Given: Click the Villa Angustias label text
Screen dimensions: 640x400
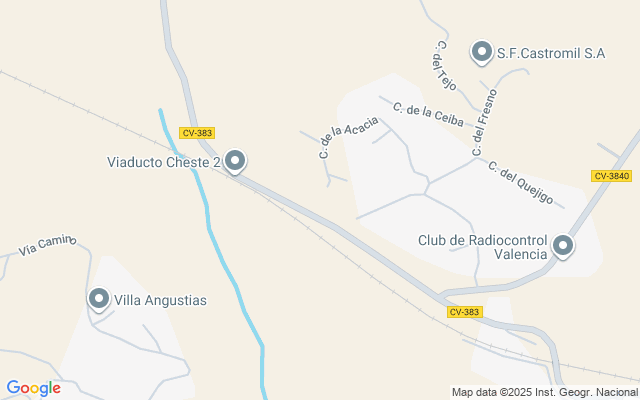Looking at the screenshot, I should tap(160, 300).
